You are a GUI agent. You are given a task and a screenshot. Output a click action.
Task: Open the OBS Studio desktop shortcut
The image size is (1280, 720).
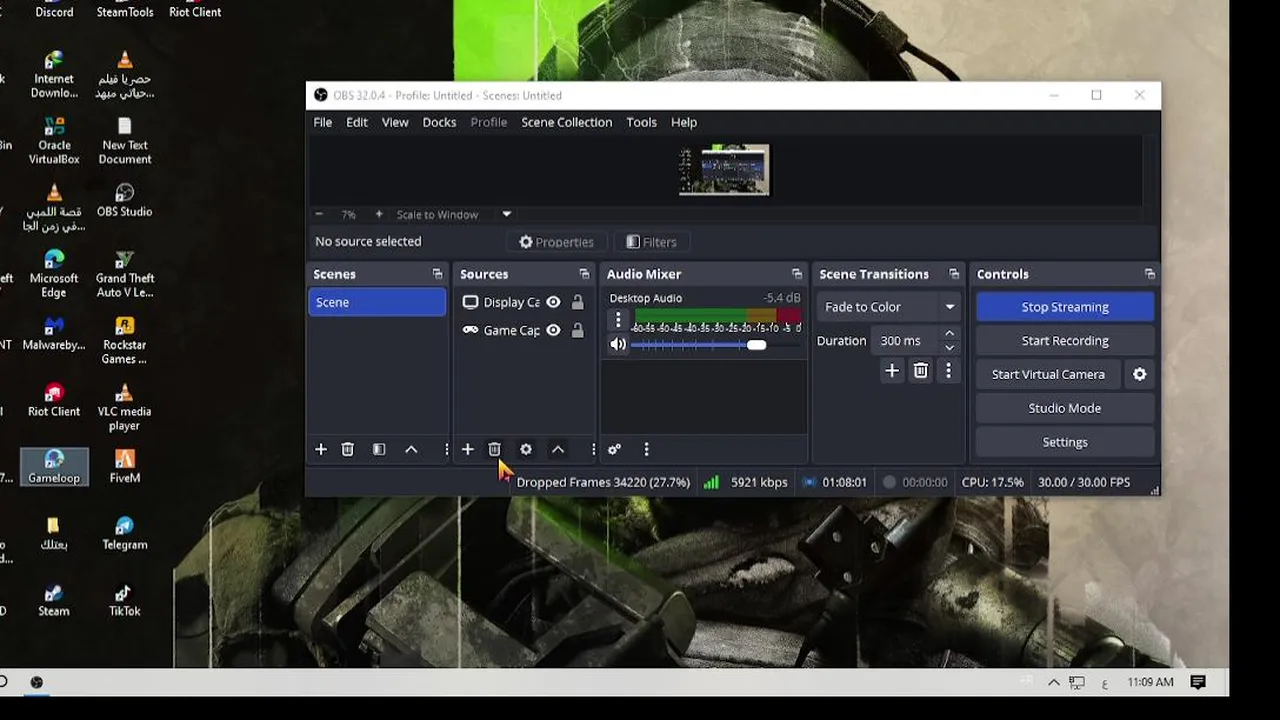tap(124, 200)
